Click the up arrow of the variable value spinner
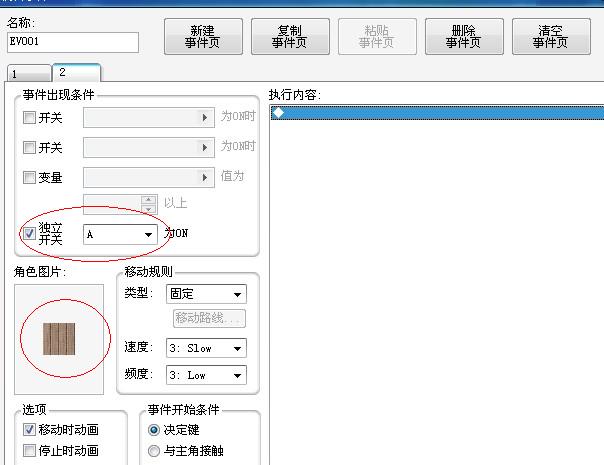This screenshot has width=604, height=465. [x=148, y=200]
